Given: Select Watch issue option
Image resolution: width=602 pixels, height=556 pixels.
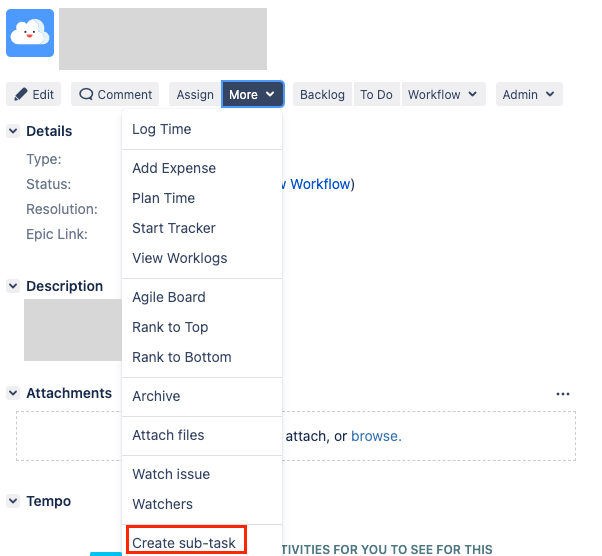Looking at the screenshot, I should (202, 474).
